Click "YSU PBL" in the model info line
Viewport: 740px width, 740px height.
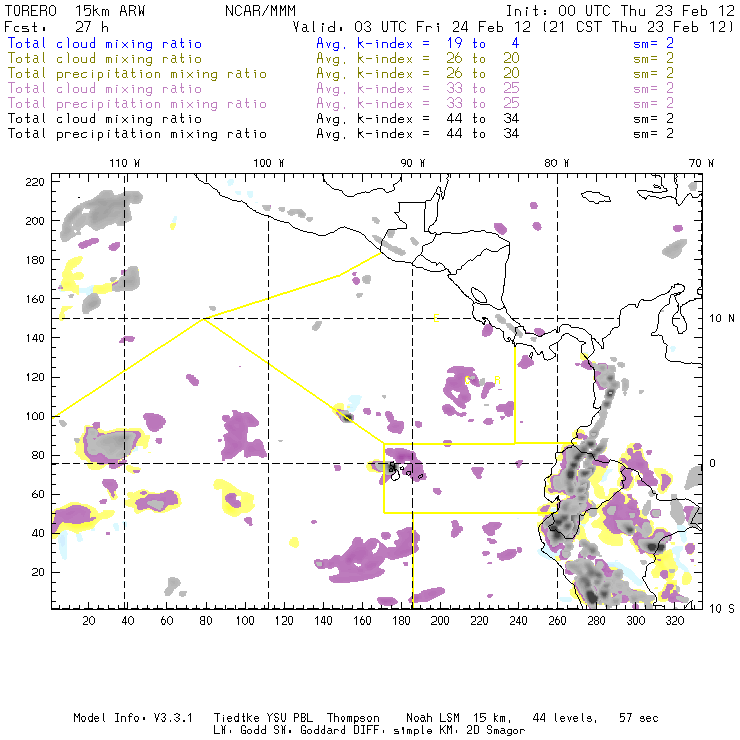point(289,718)
